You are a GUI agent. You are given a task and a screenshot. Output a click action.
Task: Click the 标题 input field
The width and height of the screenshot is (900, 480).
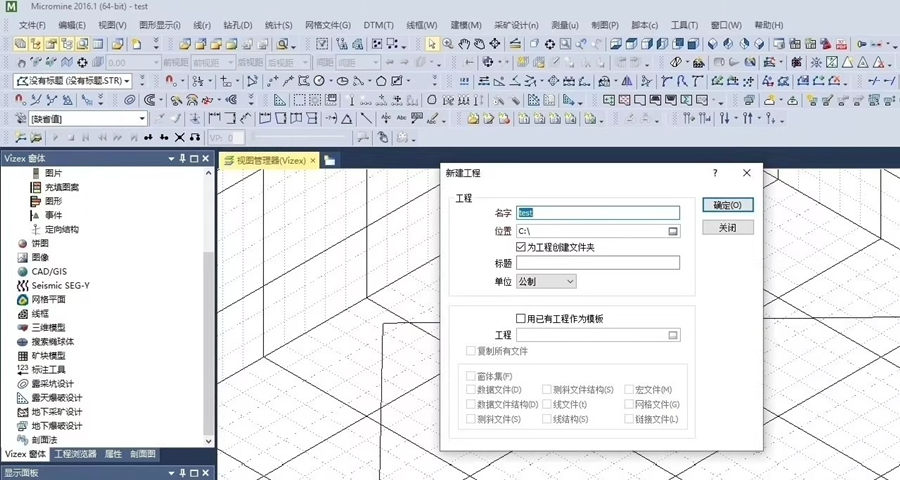click(x=598, y=263)
